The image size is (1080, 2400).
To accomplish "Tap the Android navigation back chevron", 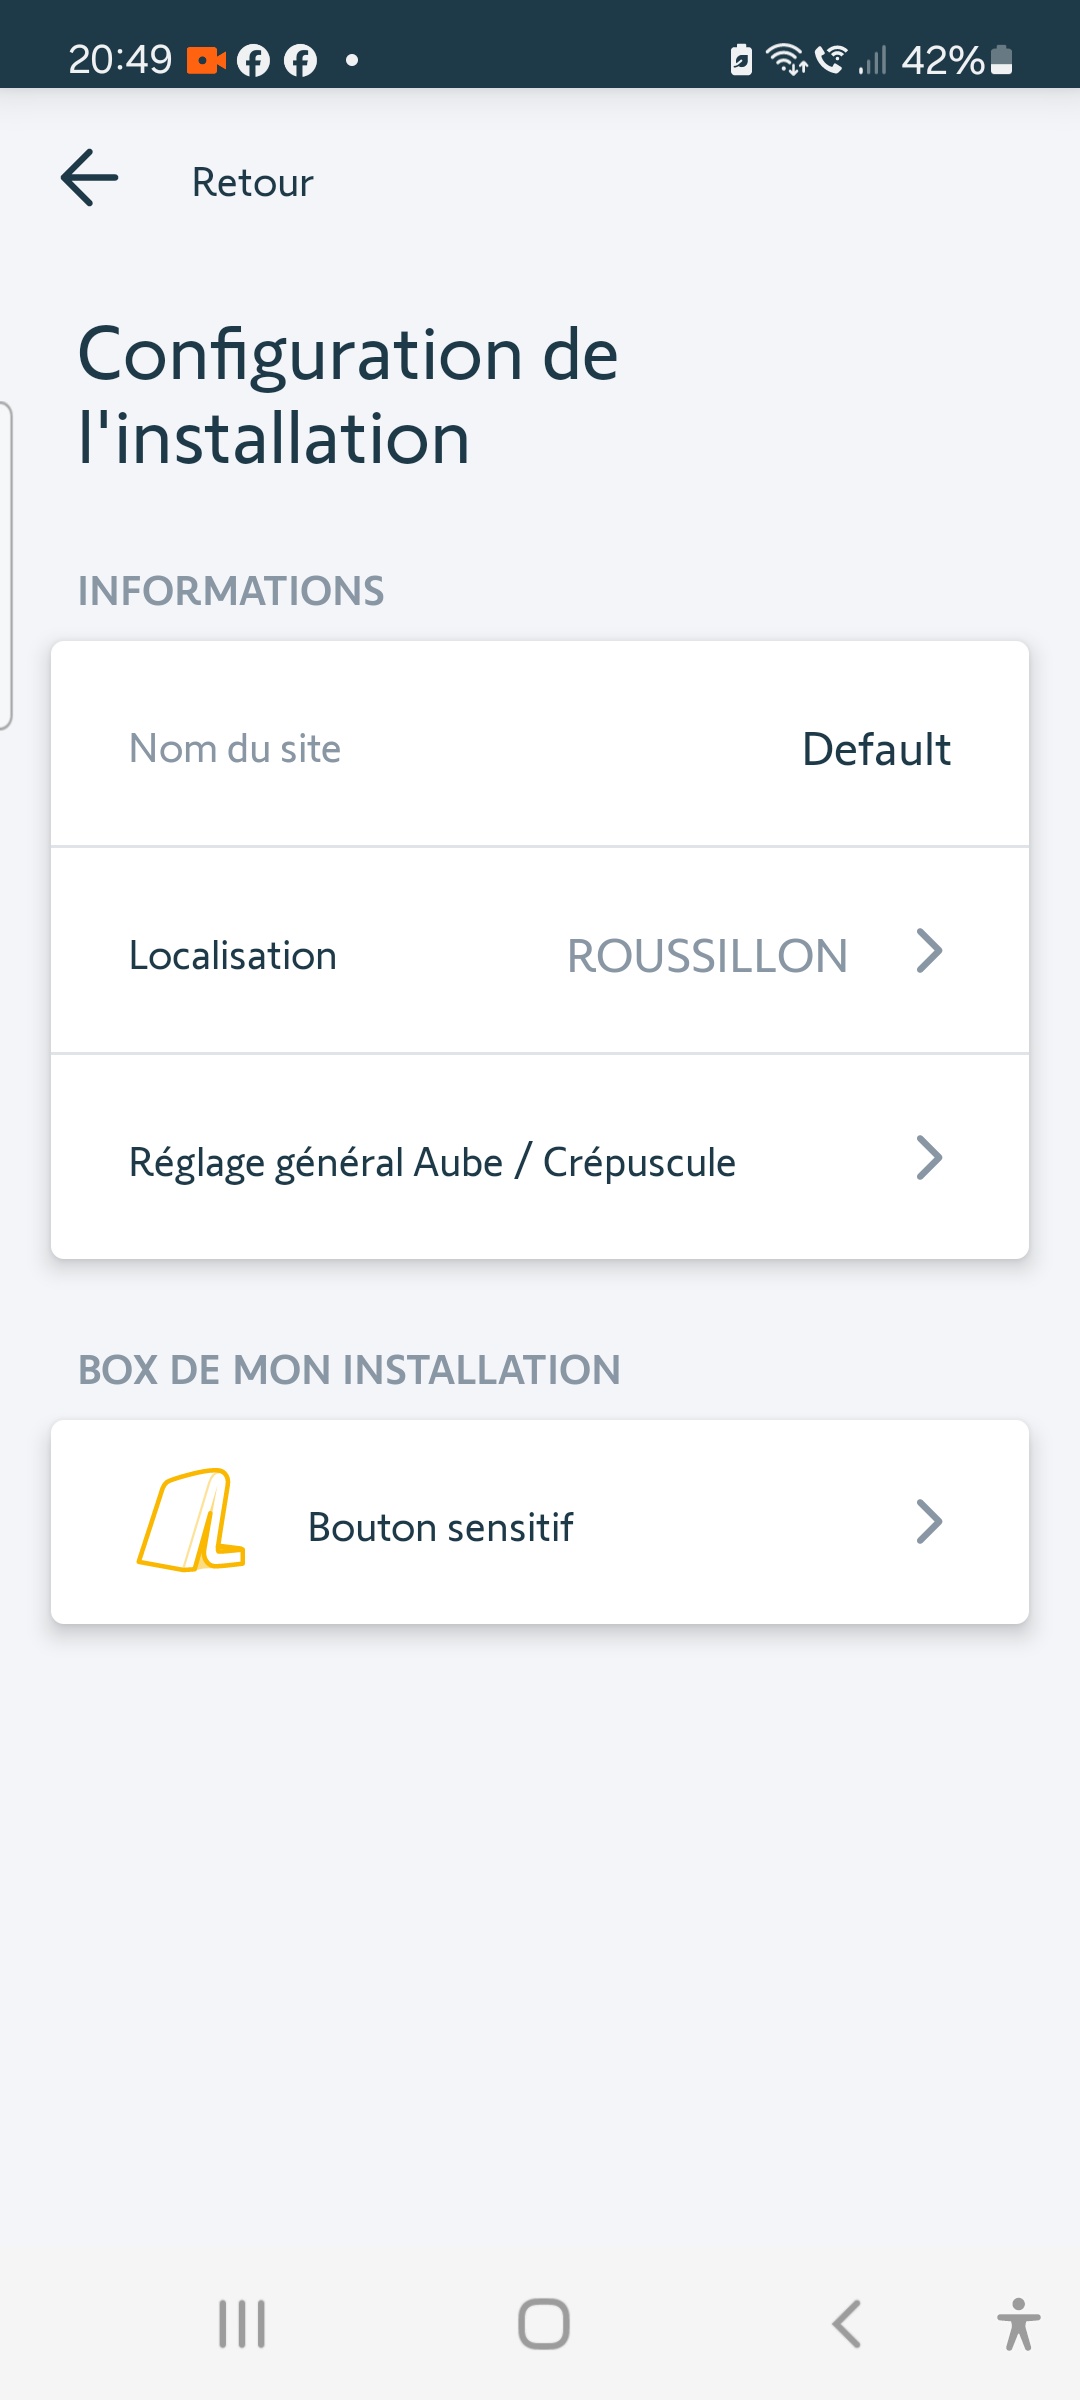I will (846, 2323).
